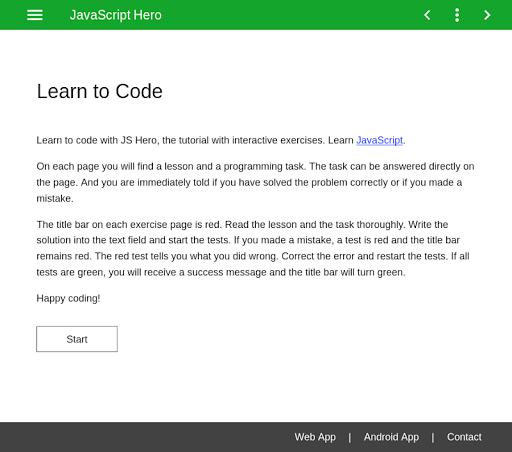Go to next page with right chevron
512x452 pixels.
487,15
